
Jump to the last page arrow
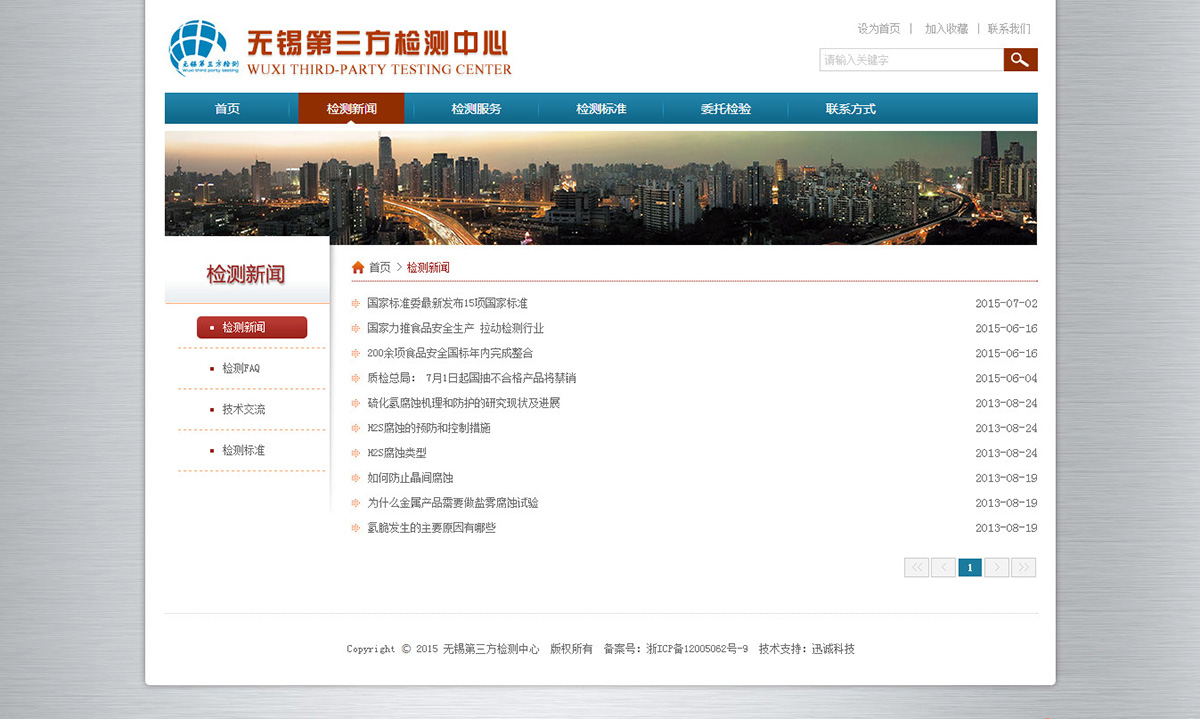(x=1023, y=568)
